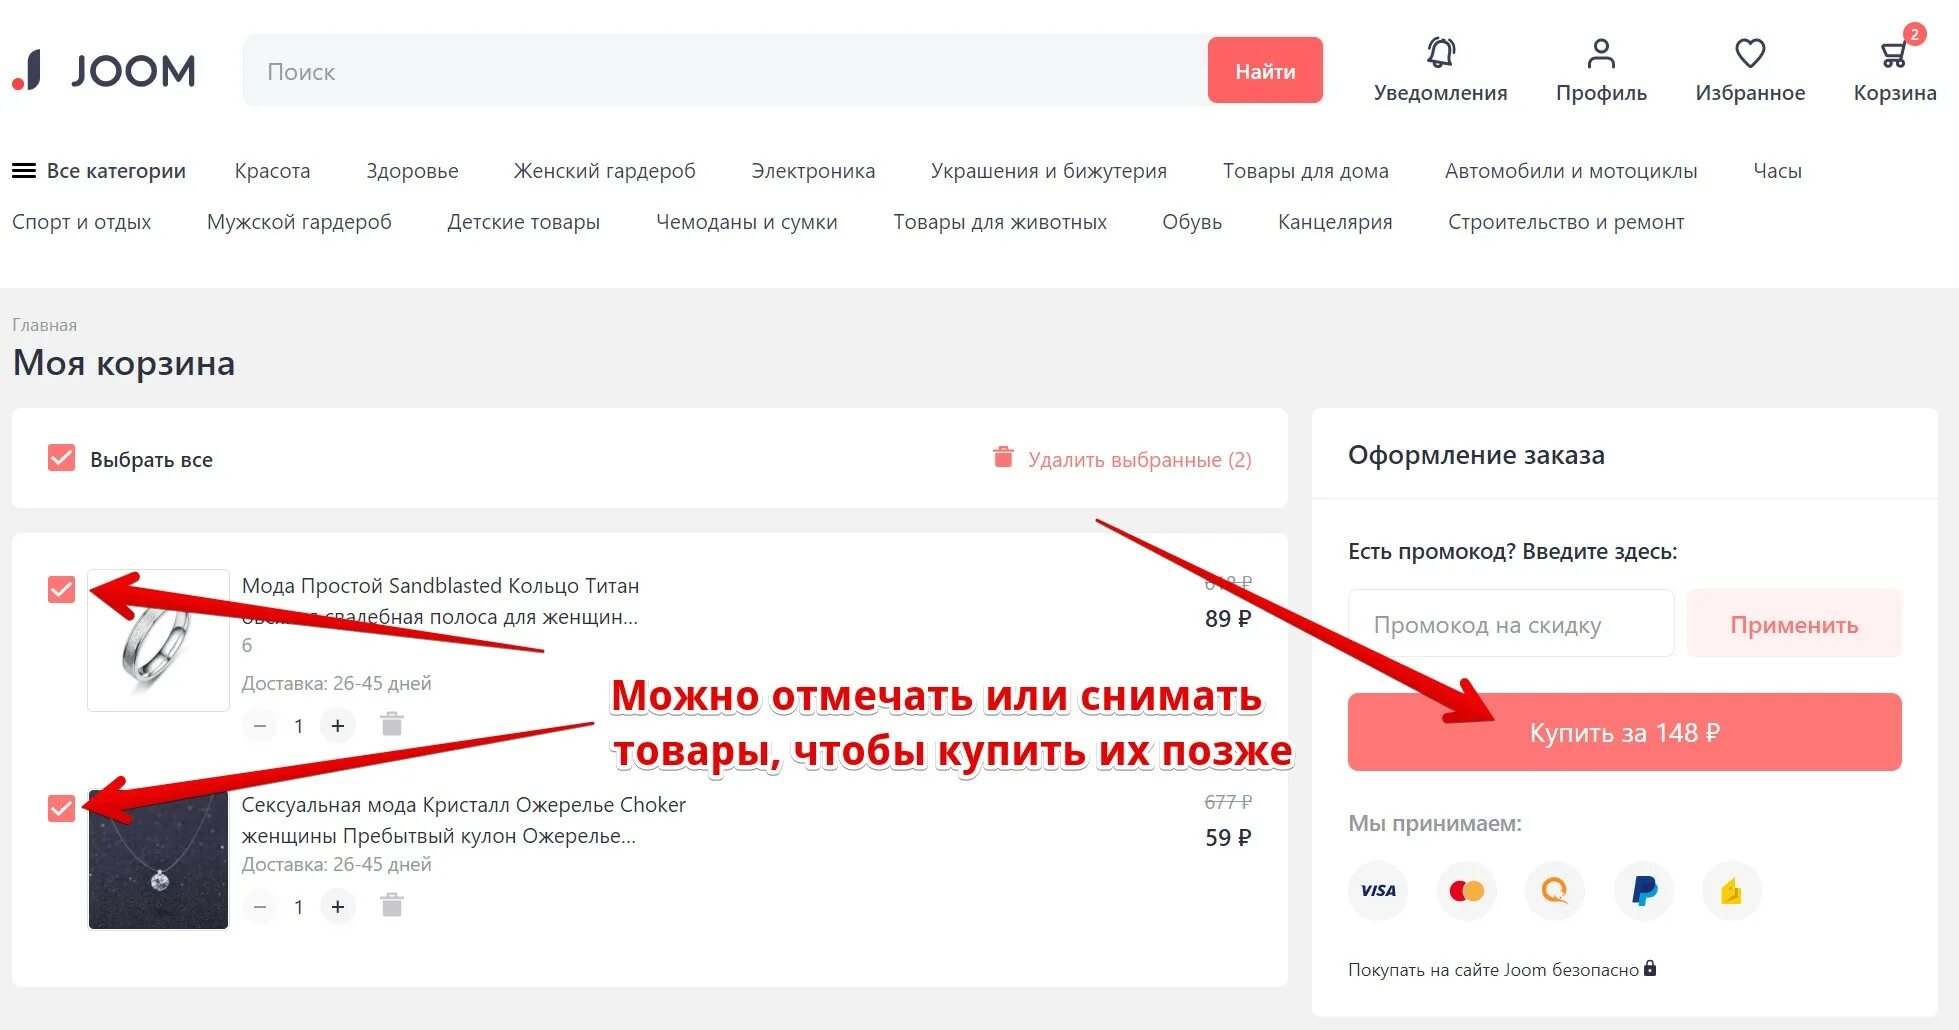Image resolution: width=1959 pixels, height=1030 pixels.
Task: Decrease the choker necklace quantity with minus
Action: tap(260, 907)
